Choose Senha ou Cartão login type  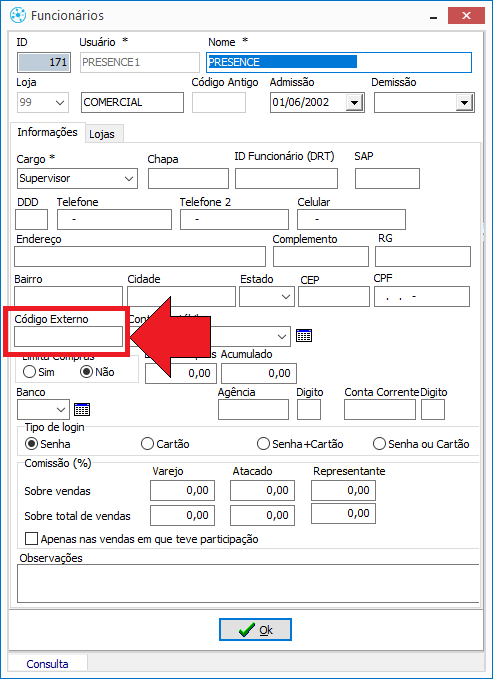click(379, 444)
